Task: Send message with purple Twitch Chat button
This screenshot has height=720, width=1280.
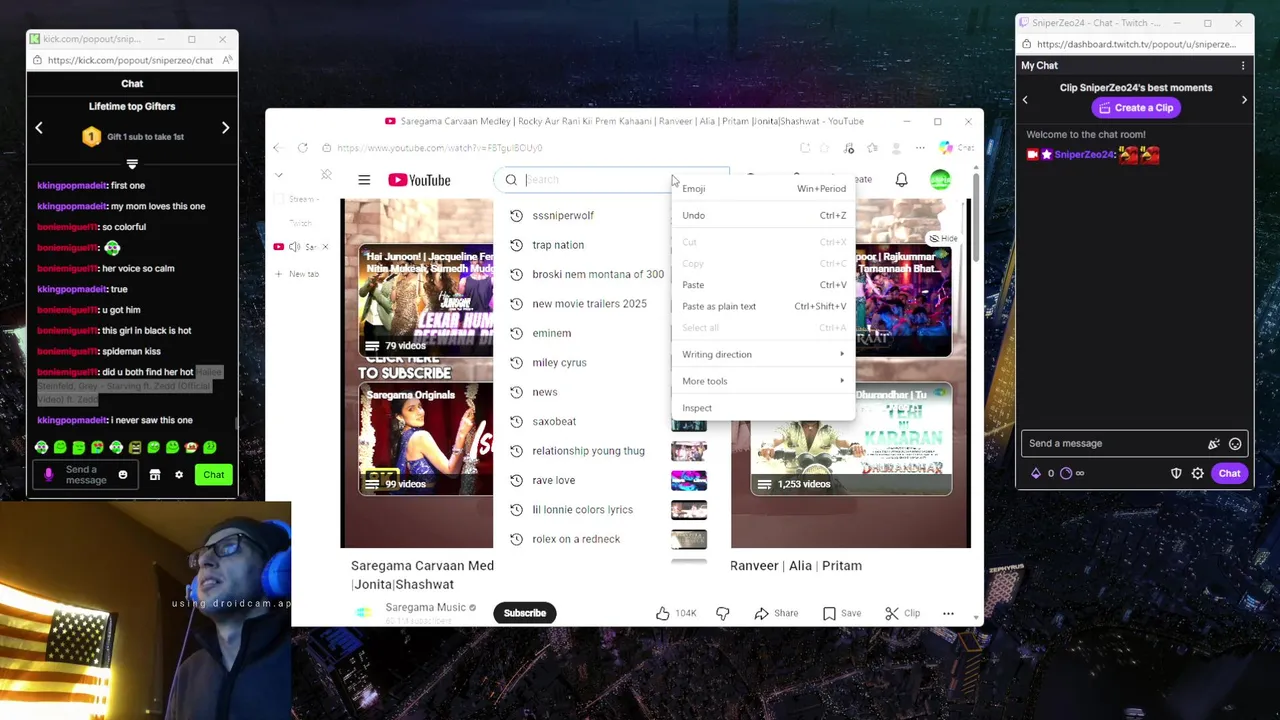Action: pyautogui.click(x=1229, y=474)
